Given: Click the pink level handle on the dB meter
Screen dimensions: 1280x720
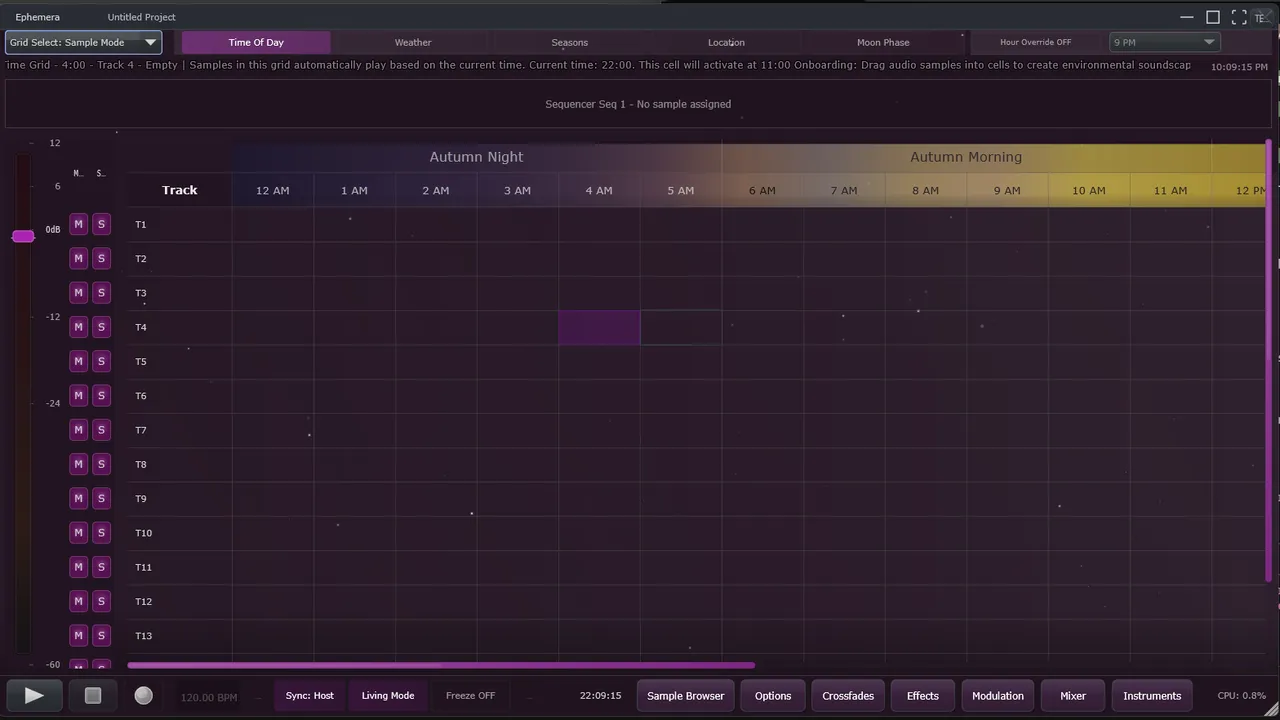Looking at the screenshot, I should 23,236.
